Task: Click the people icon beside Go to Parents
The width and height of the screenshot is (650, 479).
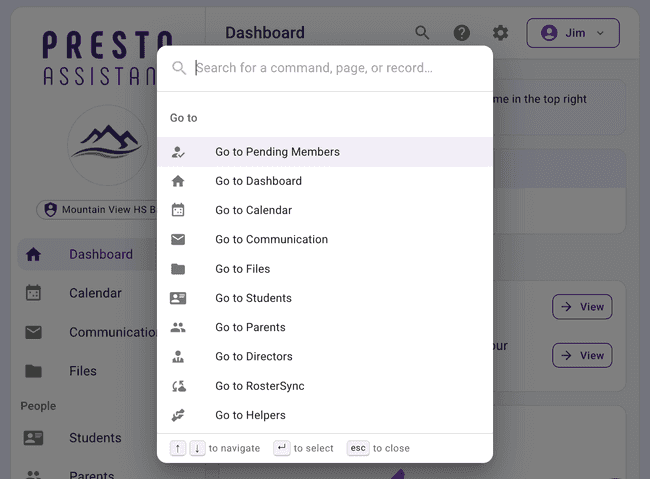Action: (x=178, y=328)
